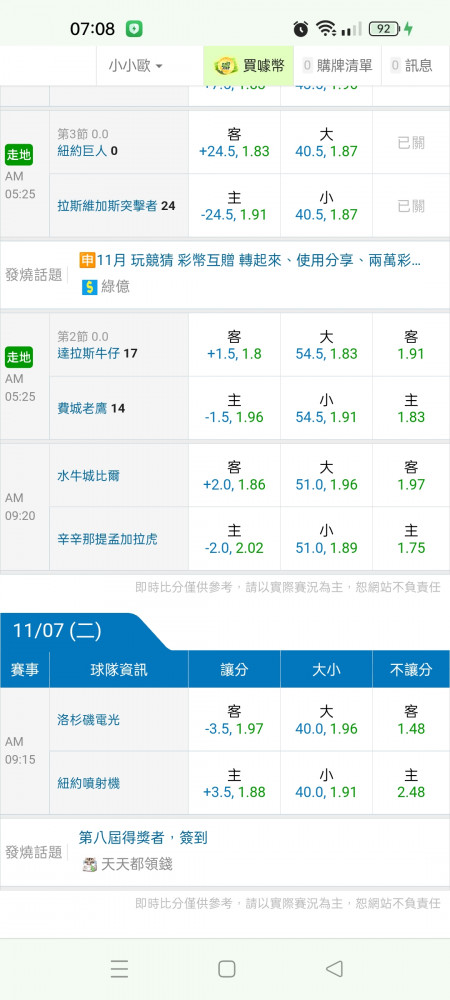450x1000 pixels.
Task: Select 主 1.75 moneyline bet
Action: (411, 539)
